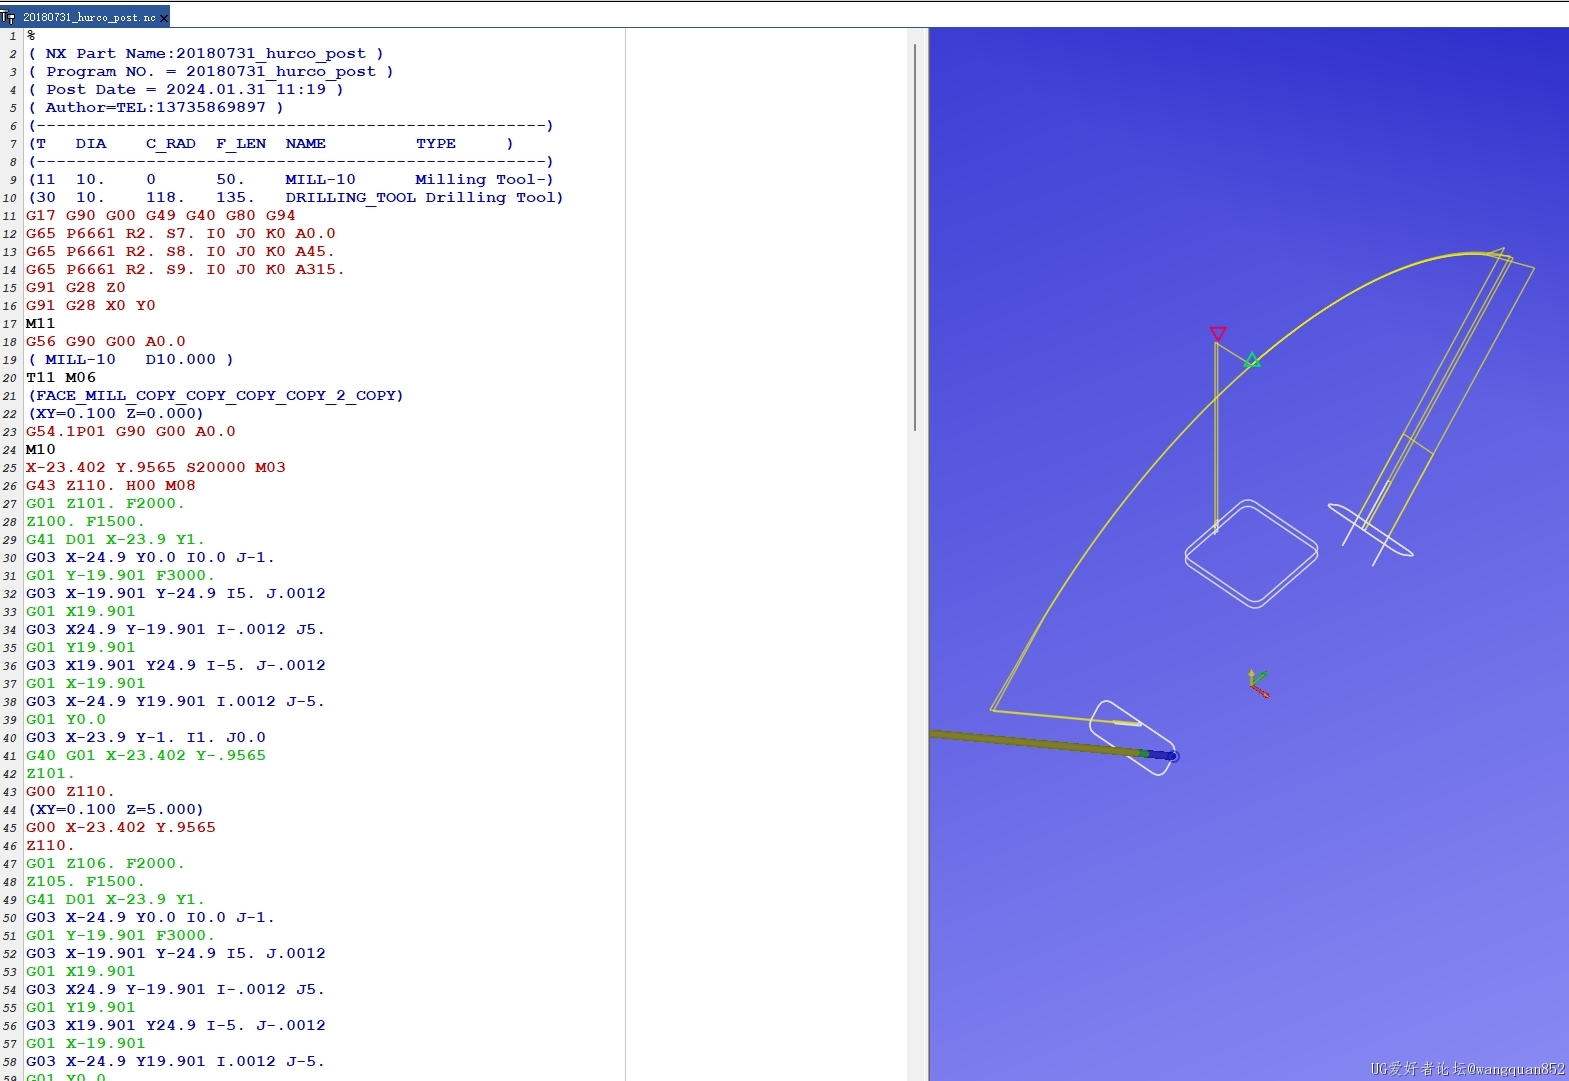Click the green triangle toolpath marker
1569x1081 pixels.
pyautogui.click(x=1252, y=360)
